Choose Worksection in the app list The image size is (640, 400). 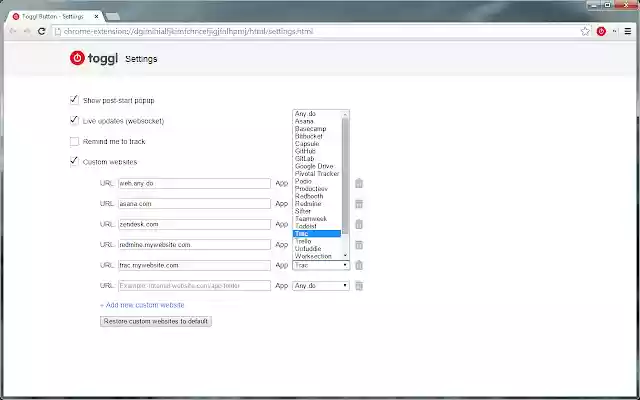click(x=317, y=256)
